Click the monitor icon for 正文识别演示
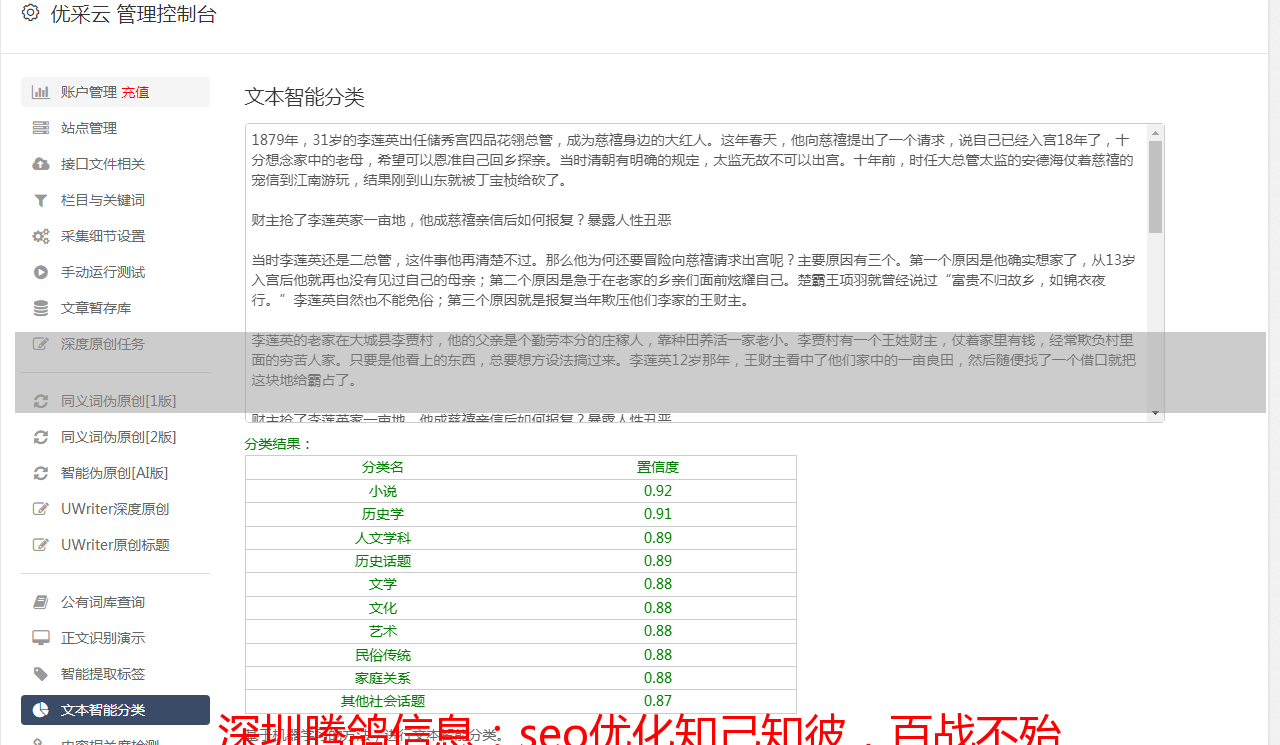 point(41,638)
